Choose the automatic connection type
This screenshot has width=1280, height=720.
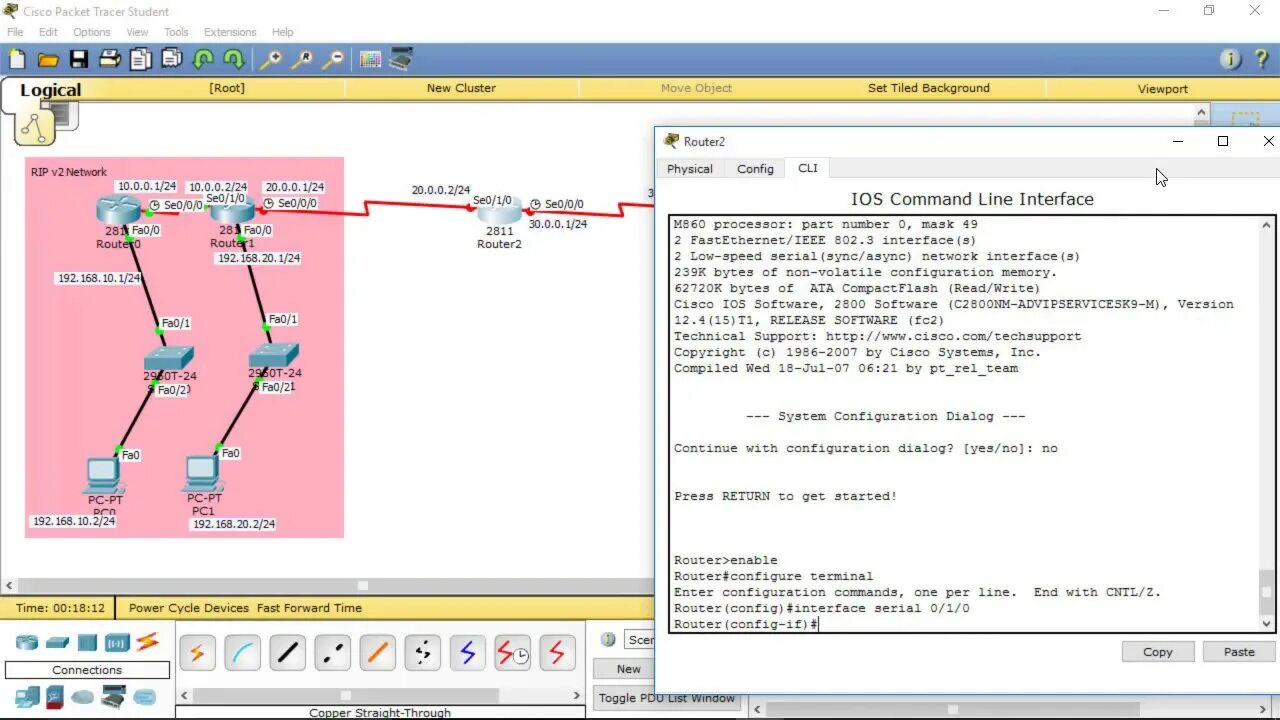pos(197,654)
